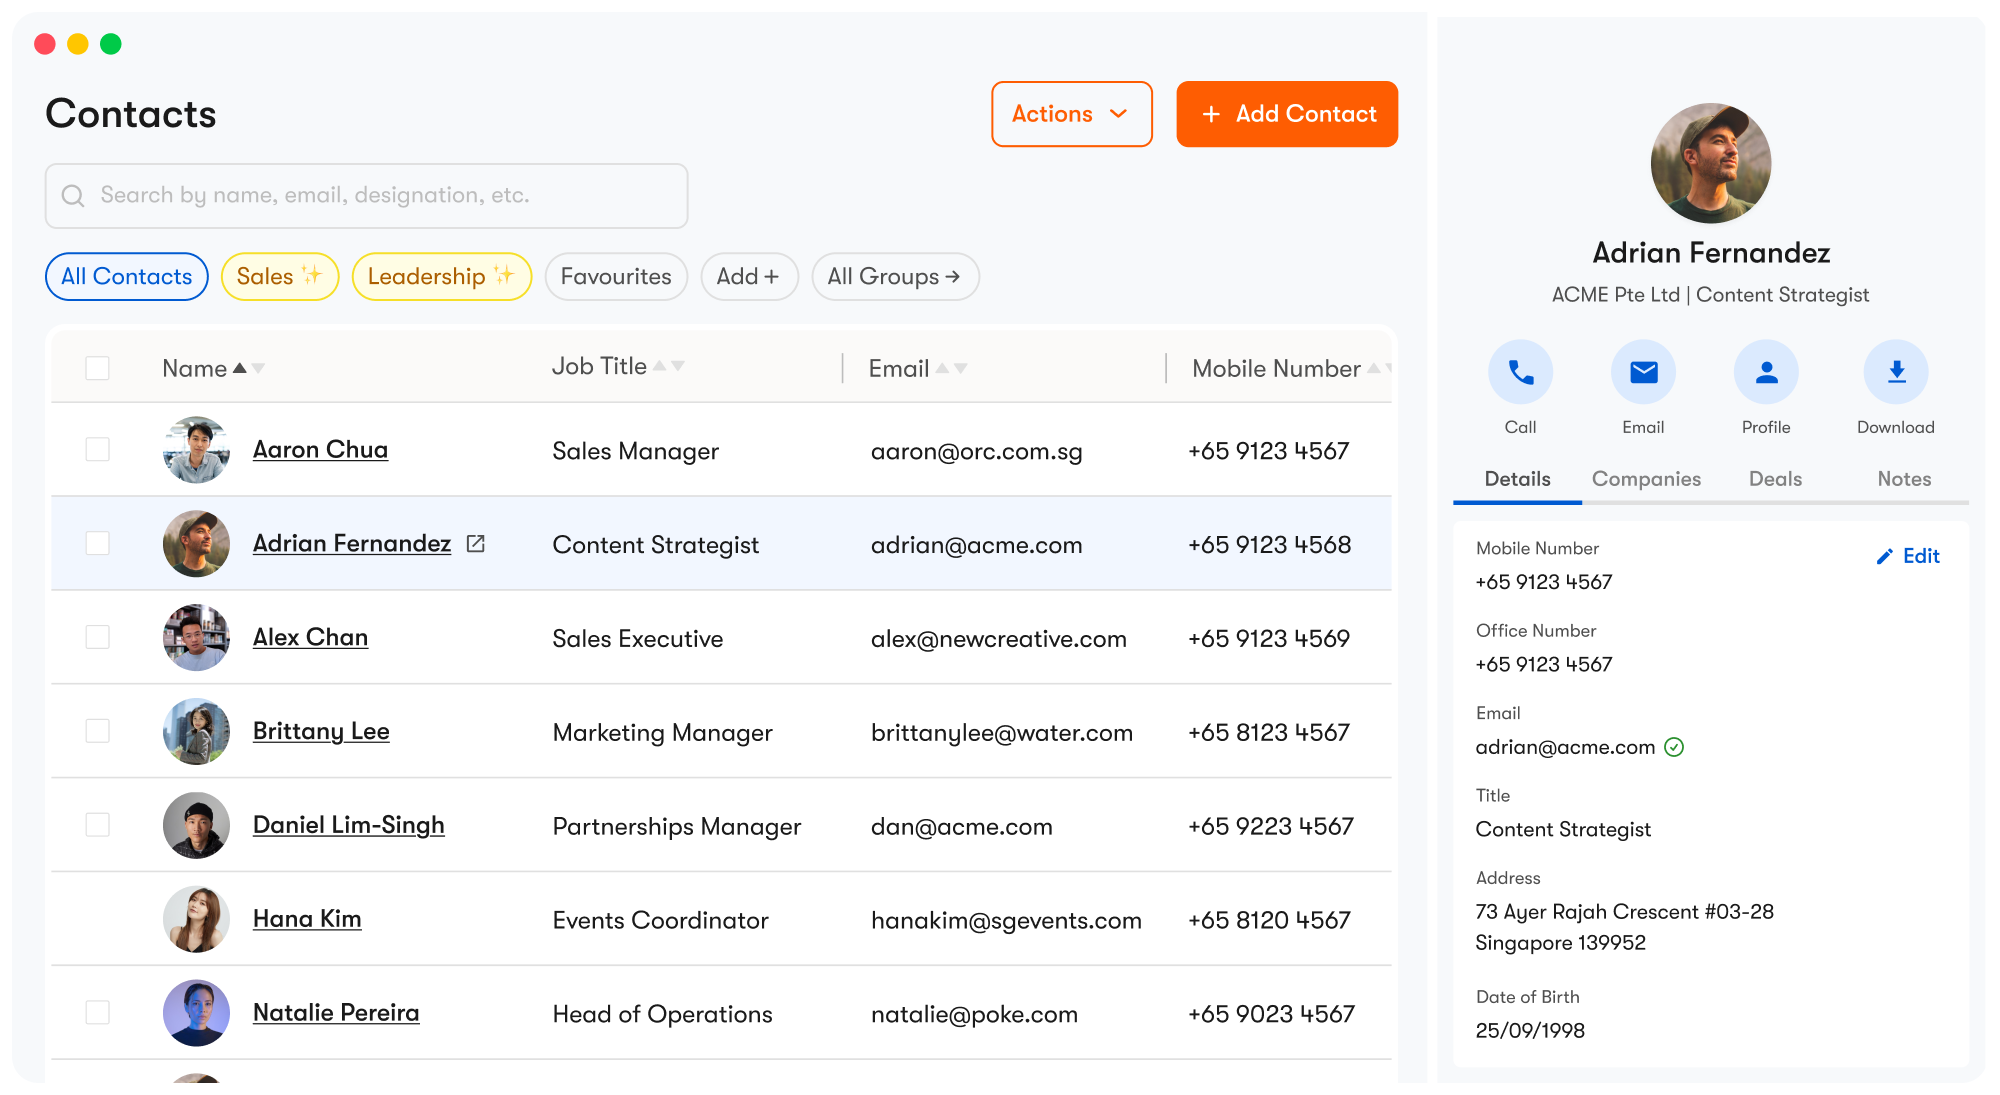Check the Brittany Lee row checkbox

[x=97, y=731]
